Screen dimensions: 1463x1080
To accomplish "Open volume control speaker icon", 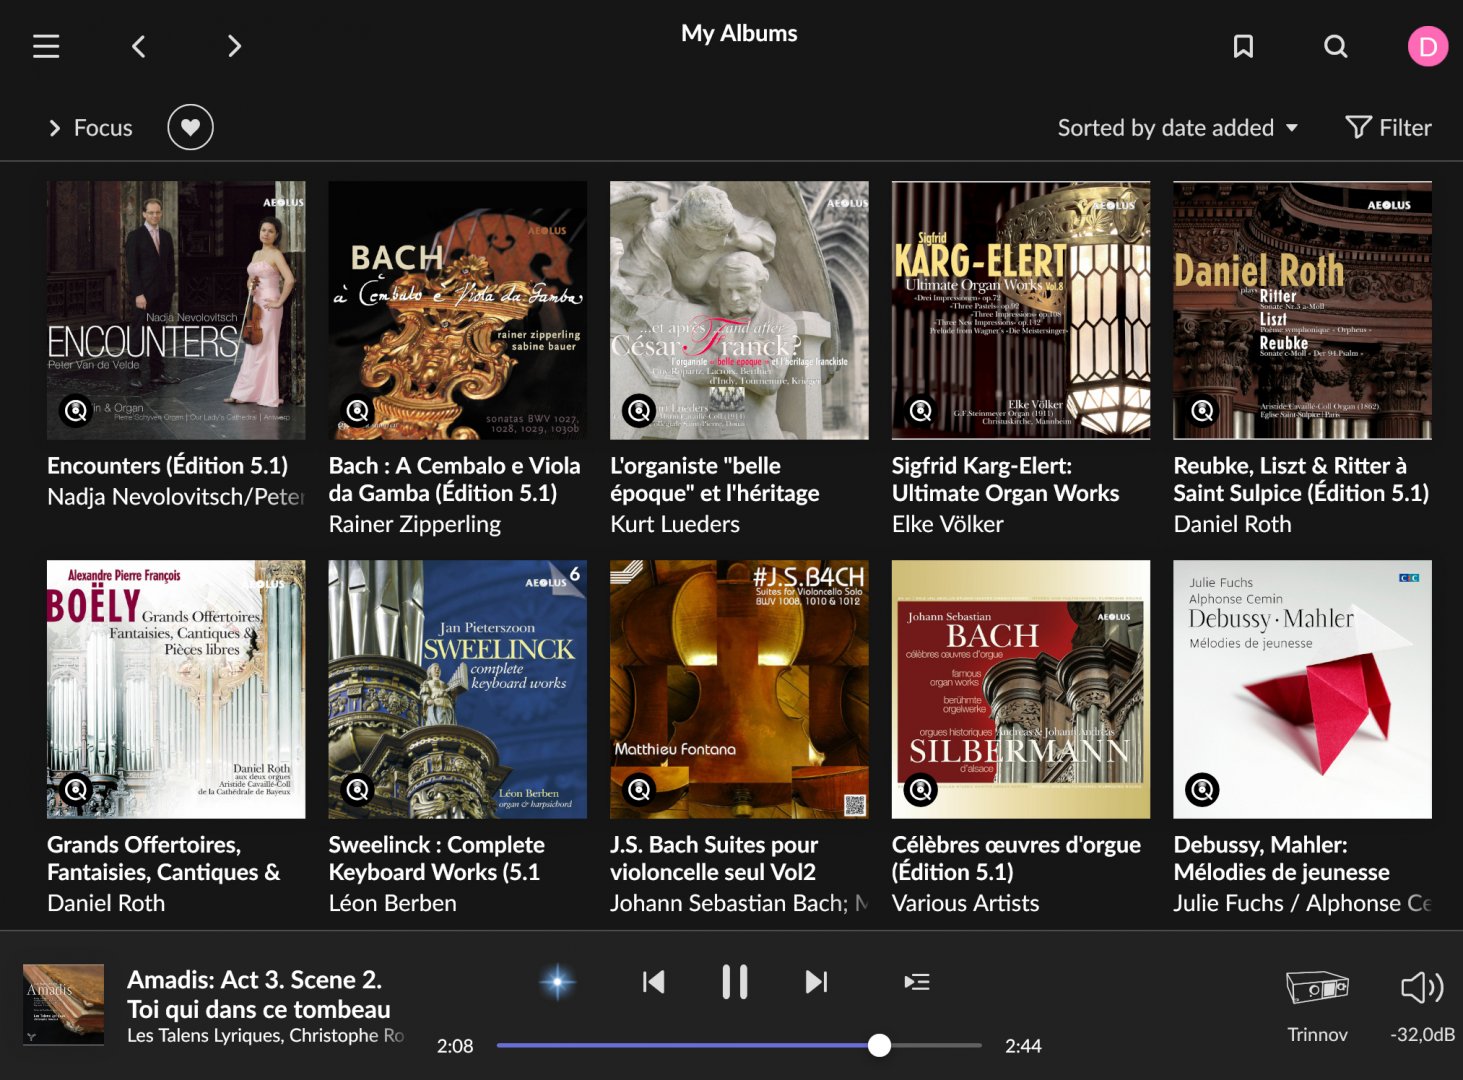I will tap(1422, 988).
